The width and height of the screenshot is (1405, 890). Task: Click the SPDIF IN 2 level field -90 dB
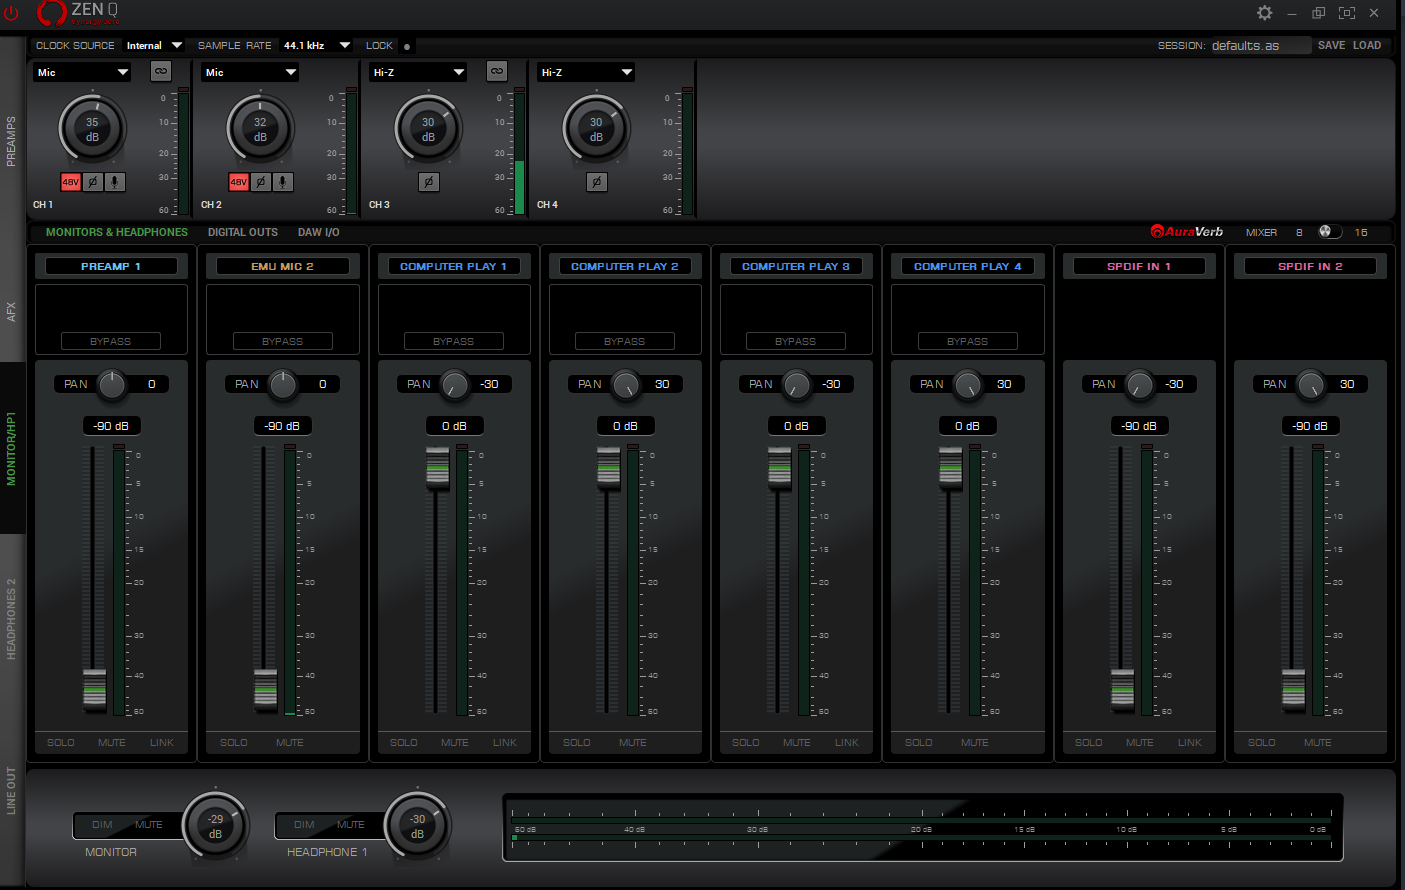pyautogui.click(x=1310, y=426)
